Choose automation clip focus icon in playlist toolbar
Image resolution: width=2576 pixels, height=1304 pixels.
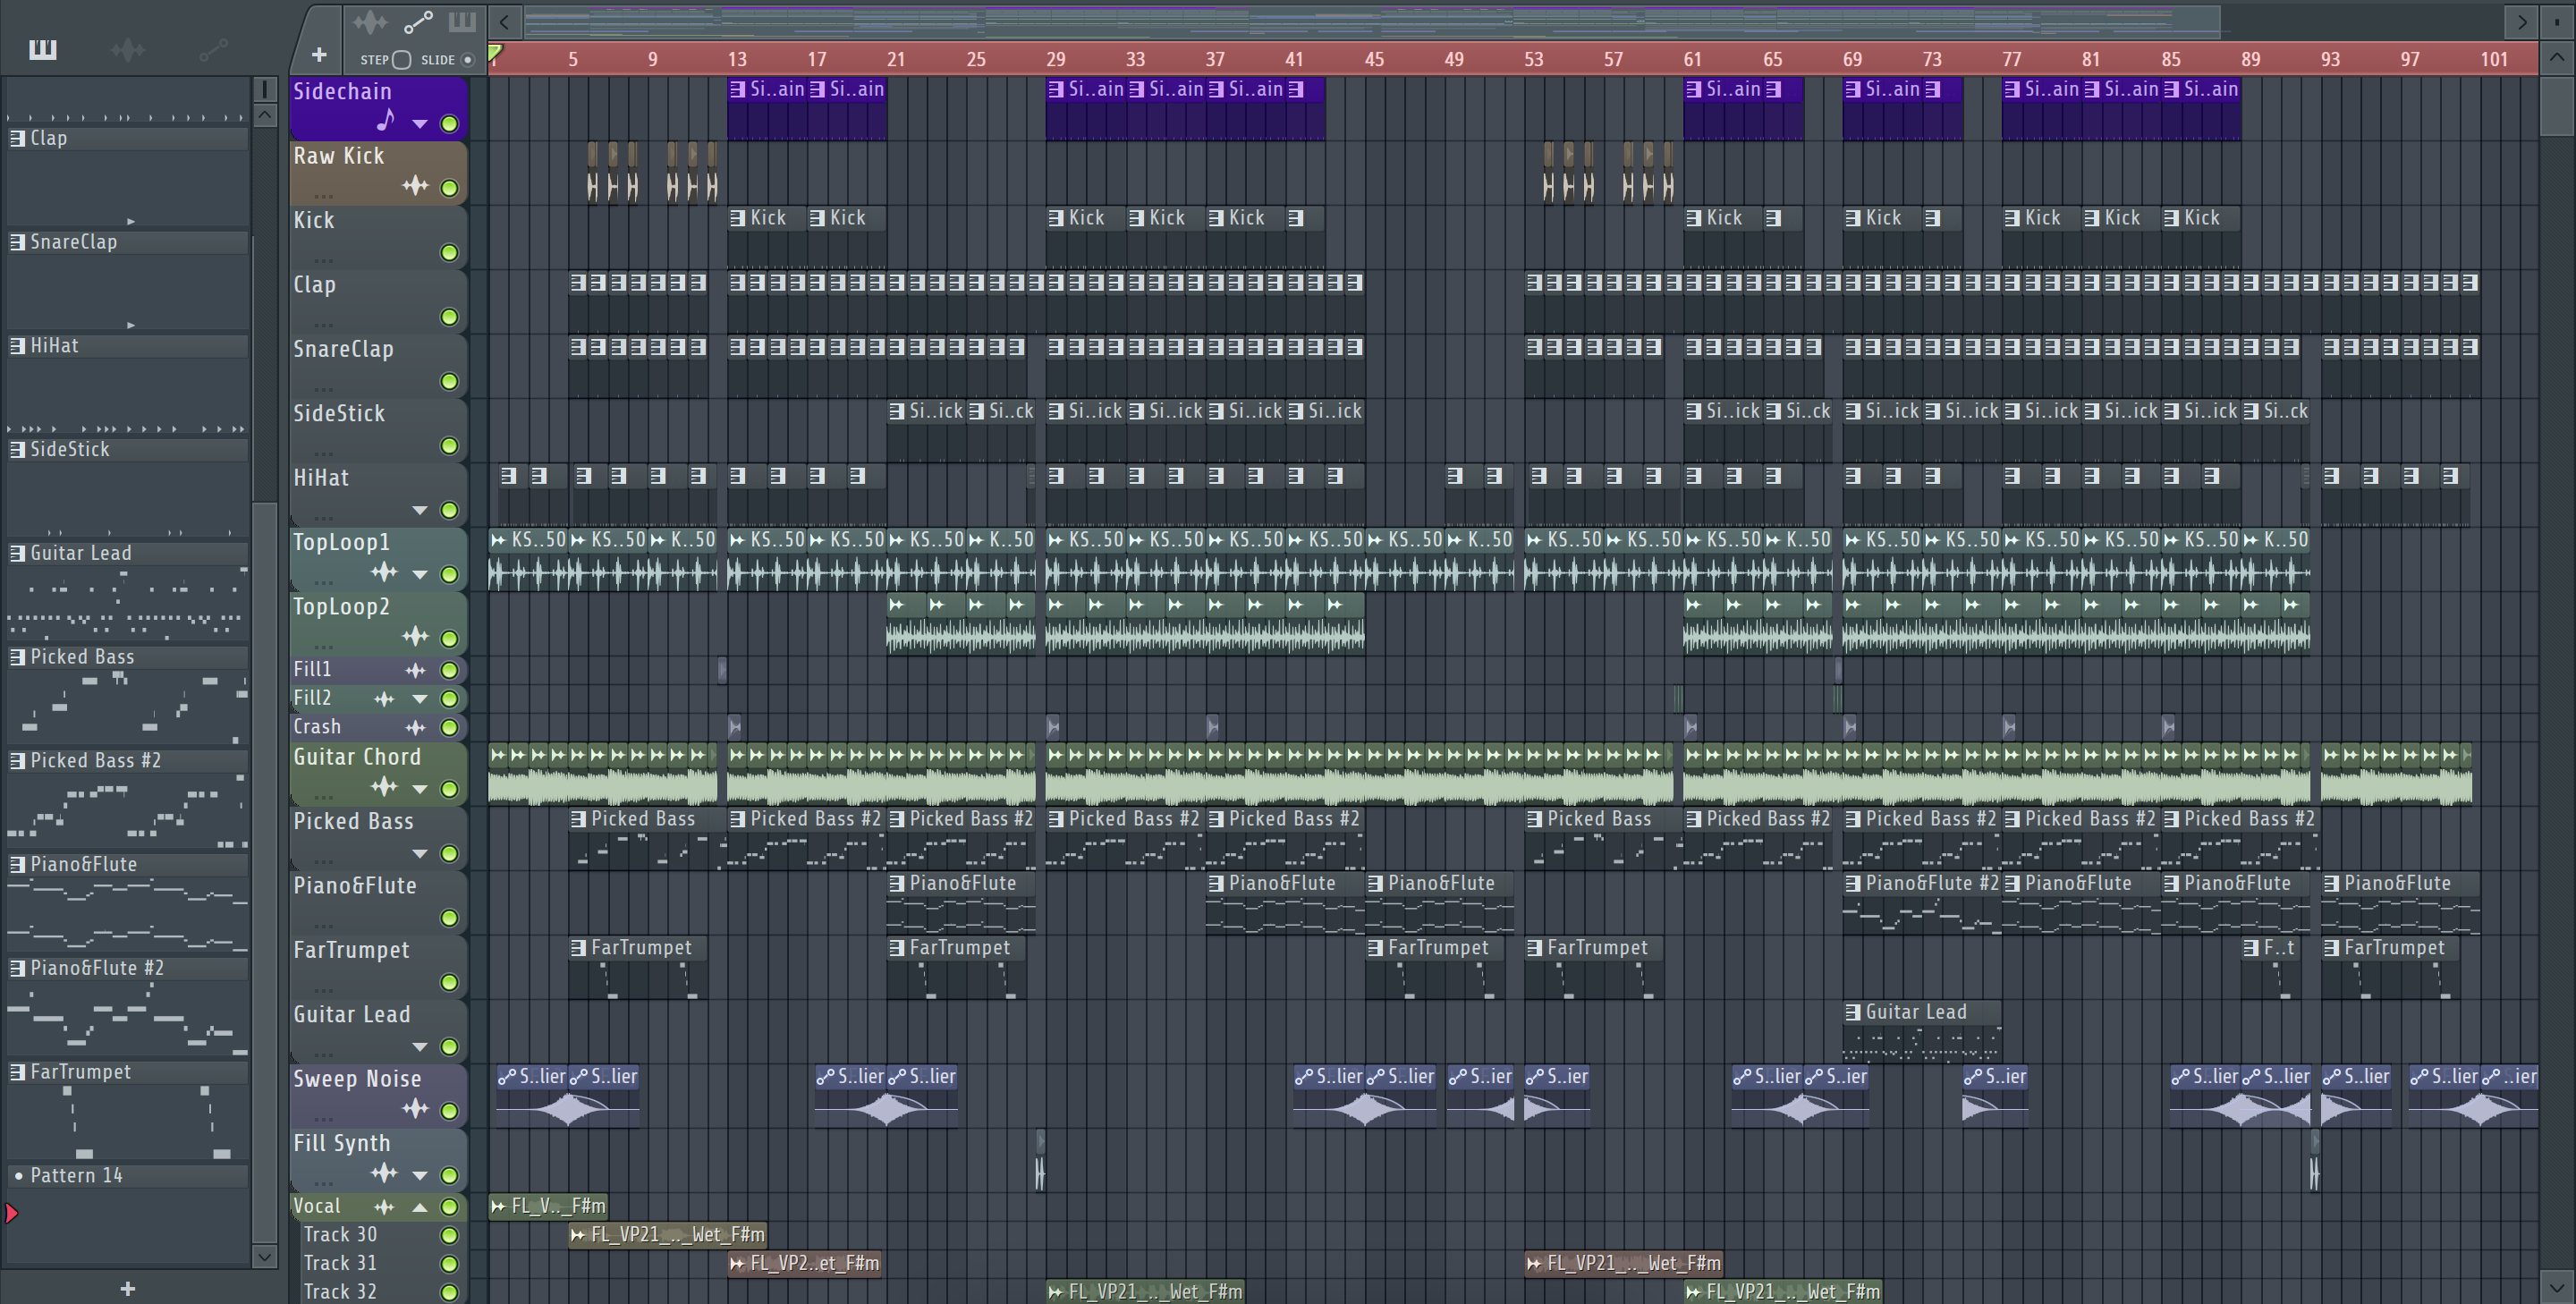coord(418,22)
